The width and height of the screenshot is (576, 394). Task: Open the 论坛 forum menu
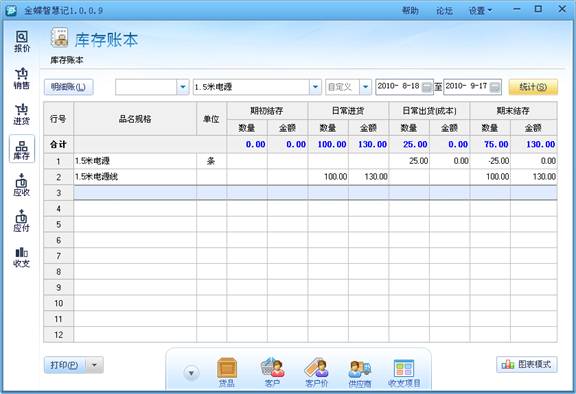coord(444,11)
